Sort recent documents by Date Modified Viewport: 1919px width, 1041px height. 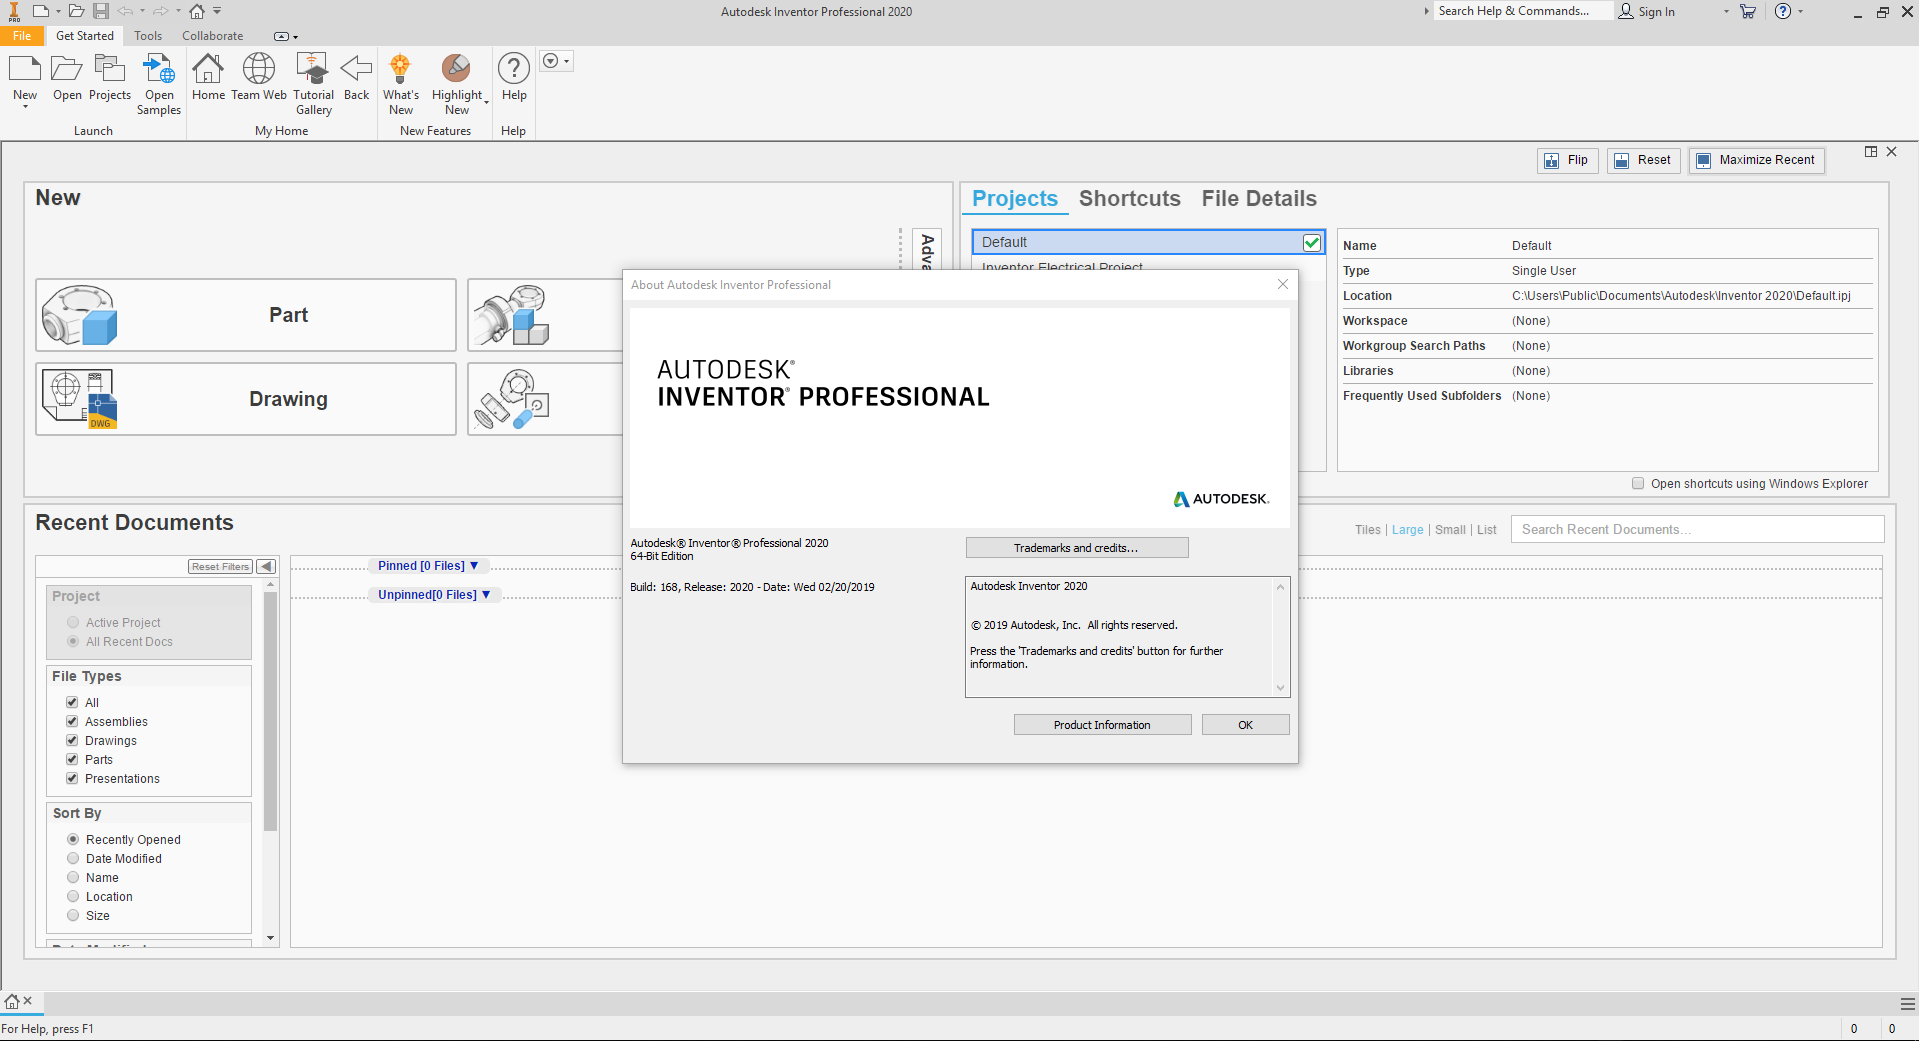tap(73, 858)
